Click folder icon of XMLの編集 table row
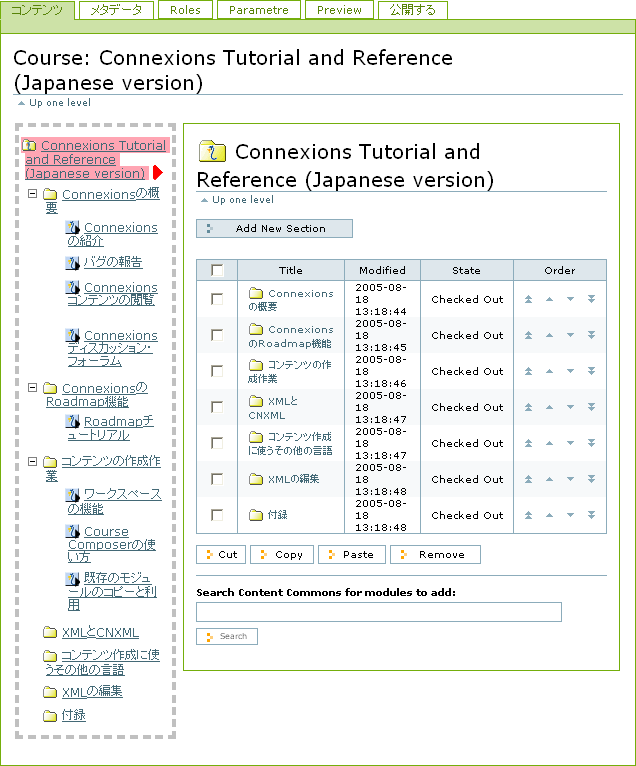 256,479
